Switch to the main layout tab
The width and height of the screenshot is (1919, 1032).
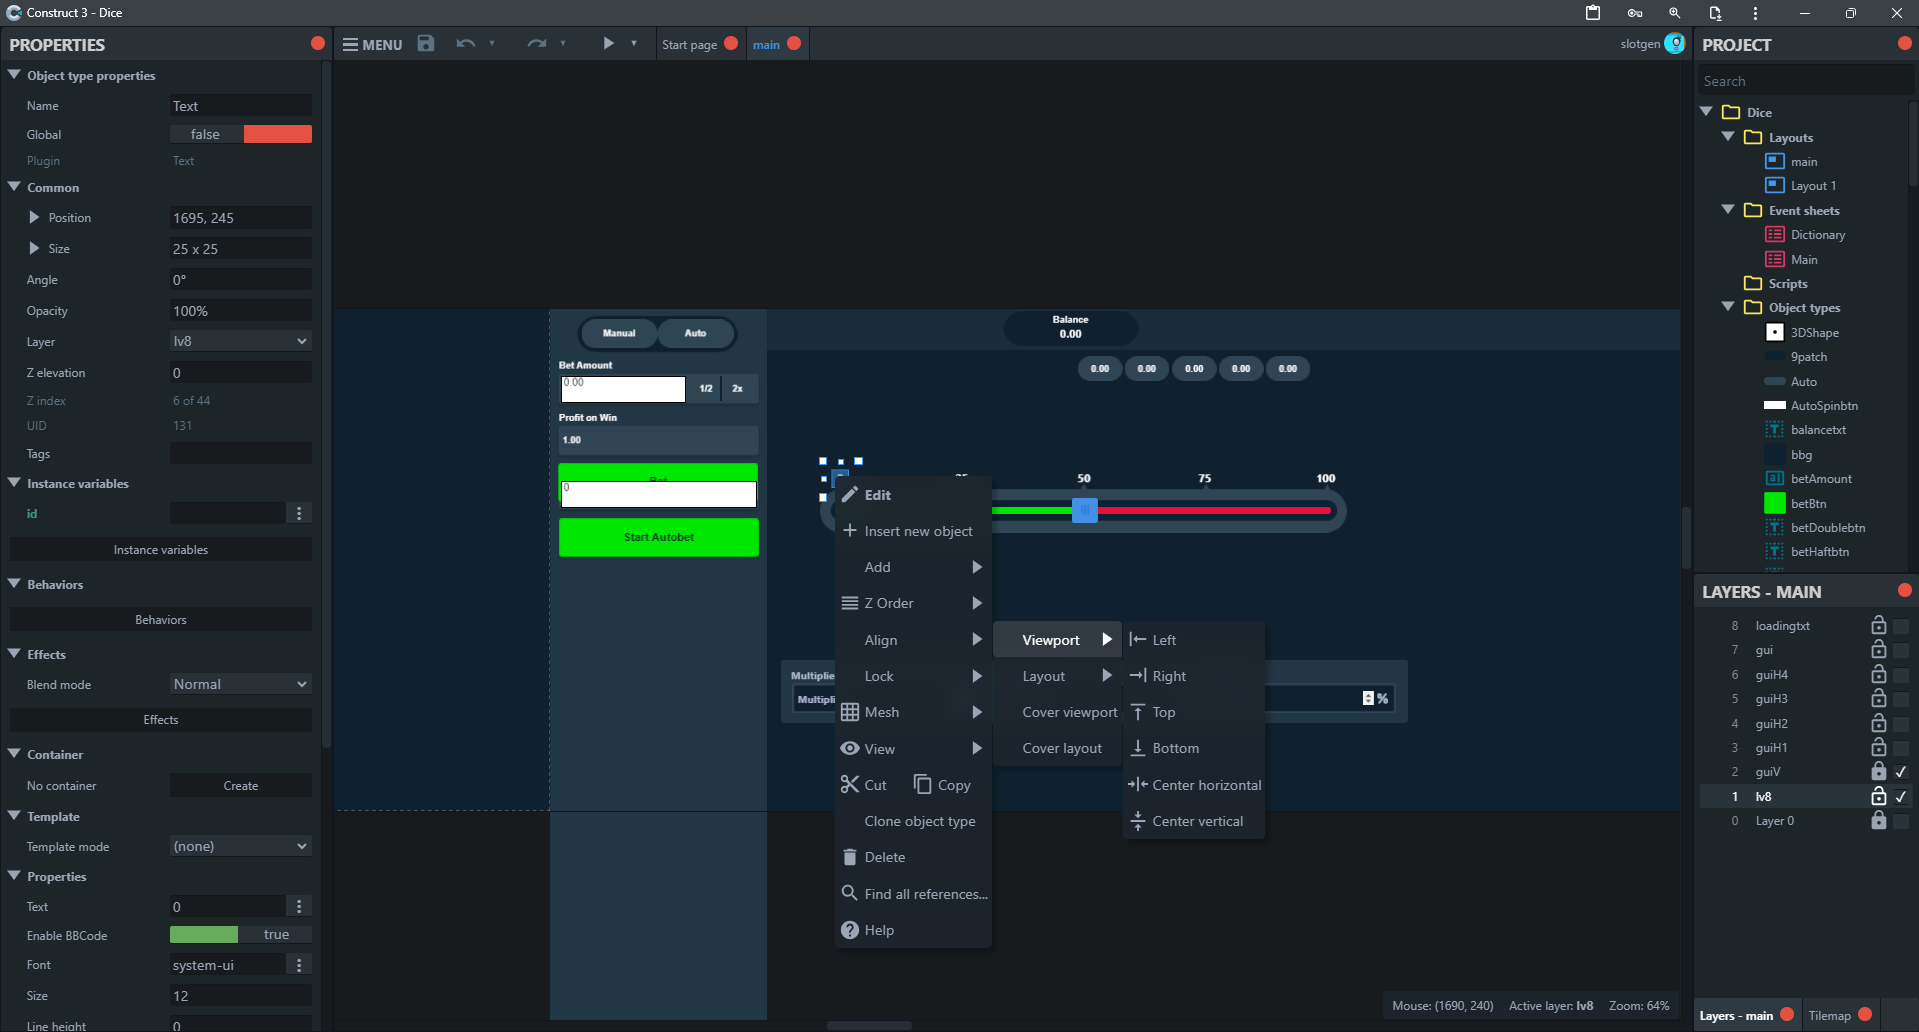[x=766, y=44]
